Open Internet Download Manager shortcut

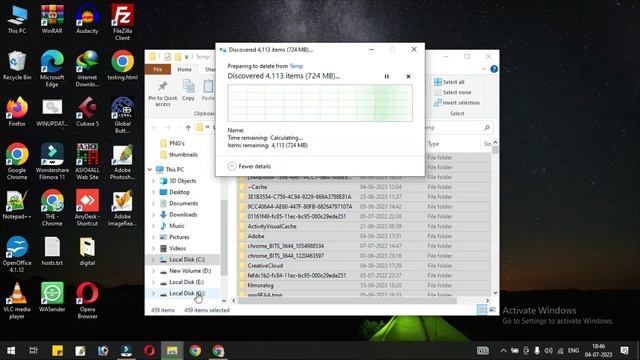pyautogui.click(x=87, y=69)
